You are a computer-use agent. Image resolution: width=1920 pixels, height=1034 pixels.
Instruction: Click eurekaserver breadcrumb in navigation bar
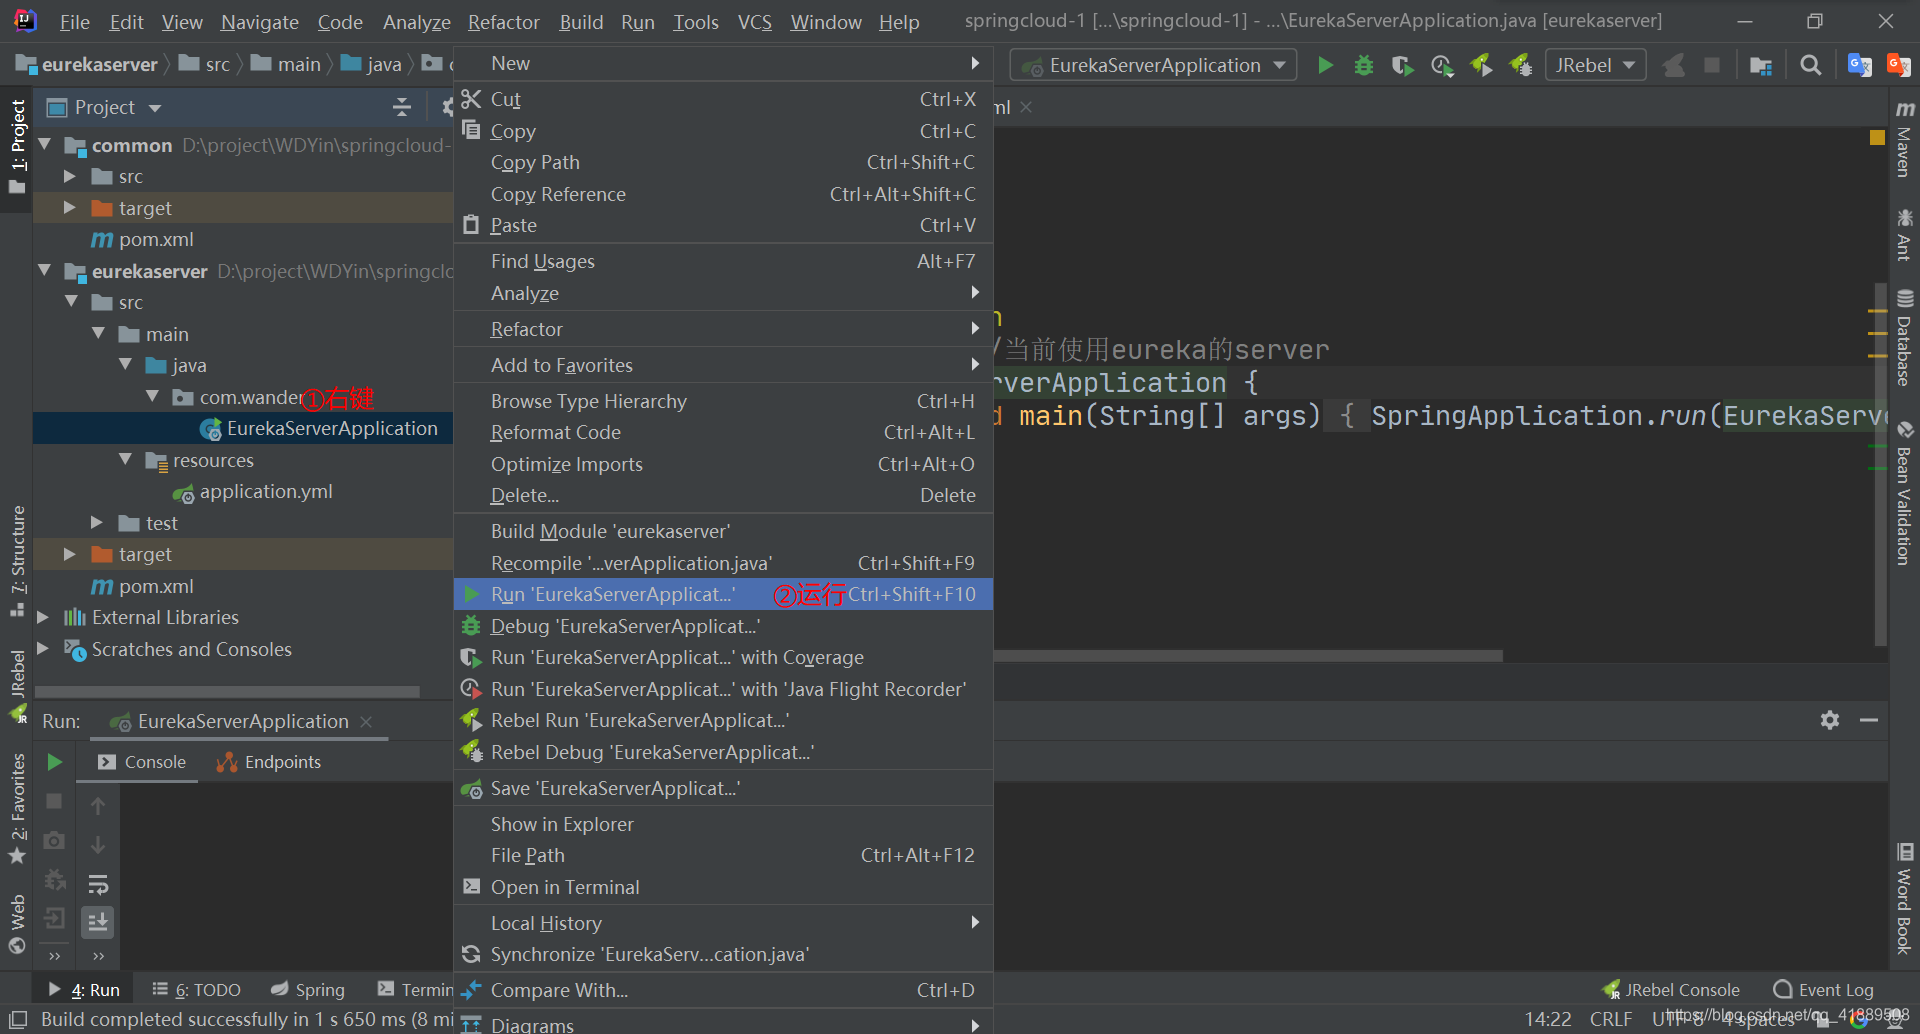(x=88, y=65)
